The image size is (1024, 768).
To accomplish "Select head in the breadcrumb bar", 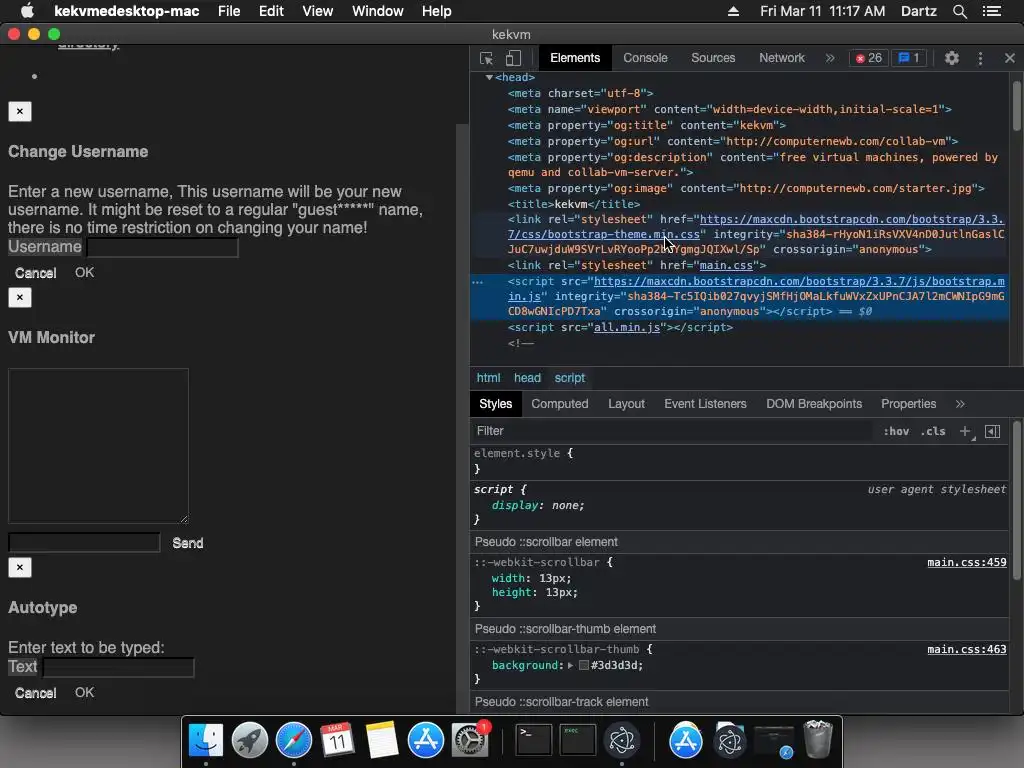I will coord(527,378).
